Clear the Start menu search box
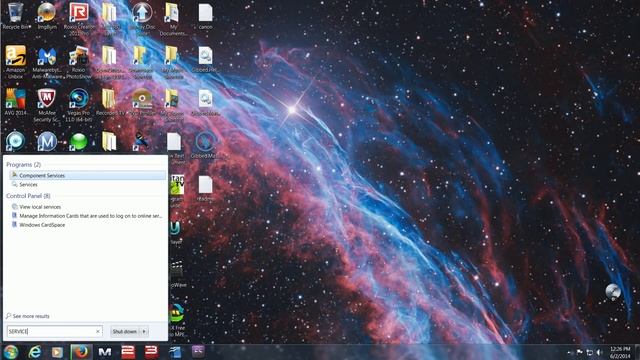The image size is (640, 360). click(98, 331)
